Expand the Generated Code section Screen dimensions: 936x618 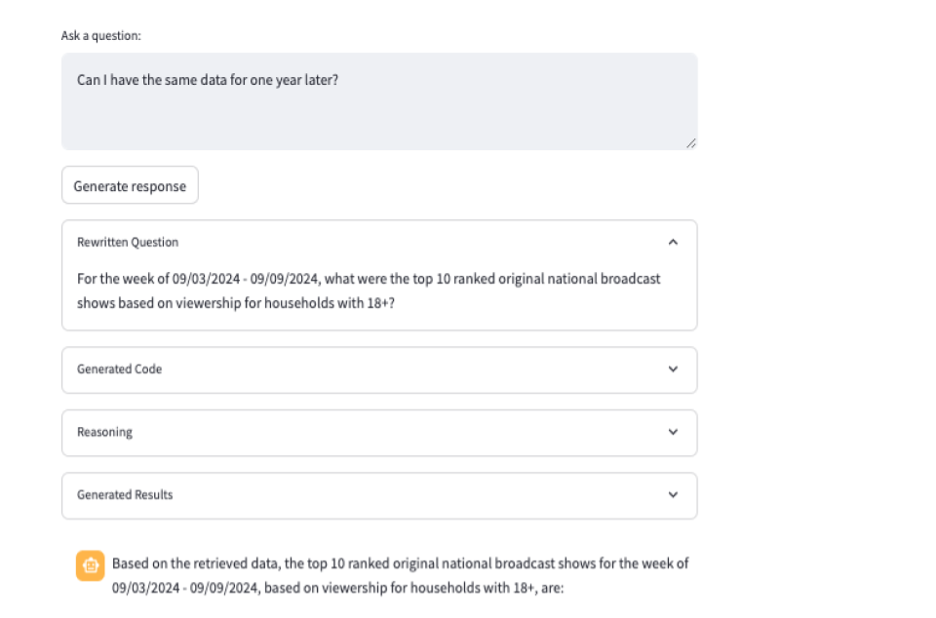click(x=120, y=369)
